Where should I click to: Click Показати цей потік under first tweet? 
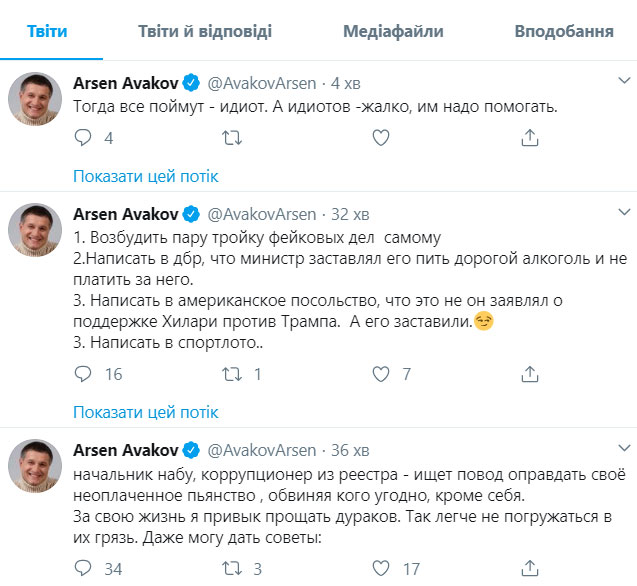pos(146,176)
